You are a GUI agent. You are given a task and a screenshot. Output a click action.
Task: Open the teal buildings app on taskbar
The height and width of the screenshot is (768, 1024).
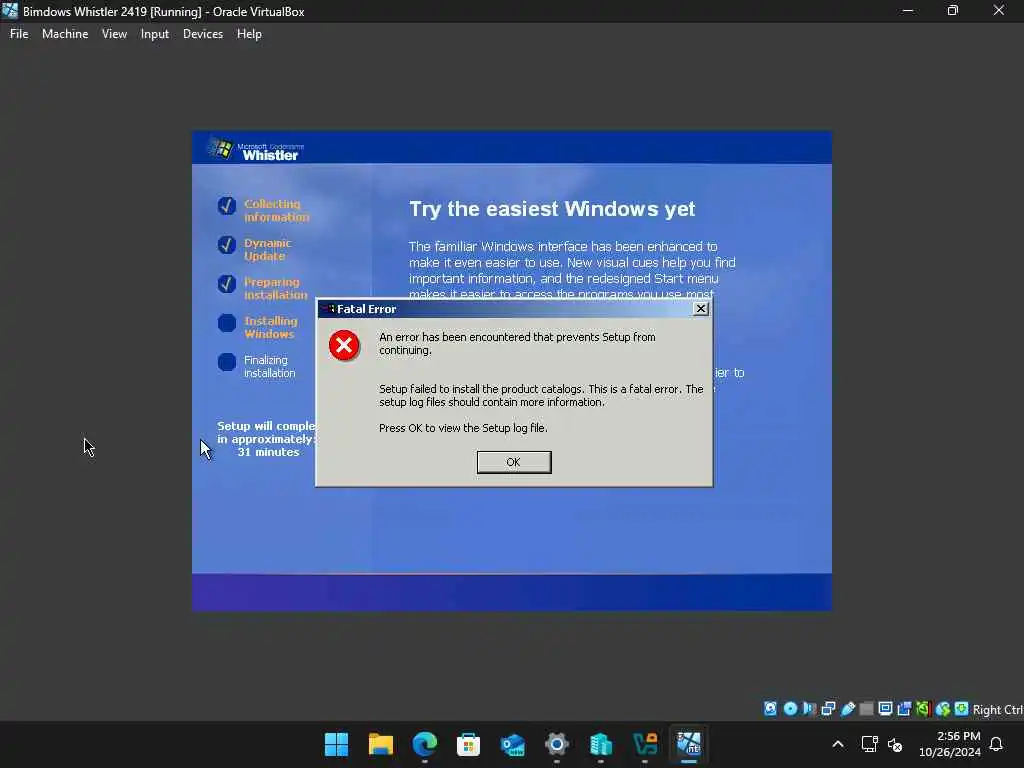tap(601, 744)
